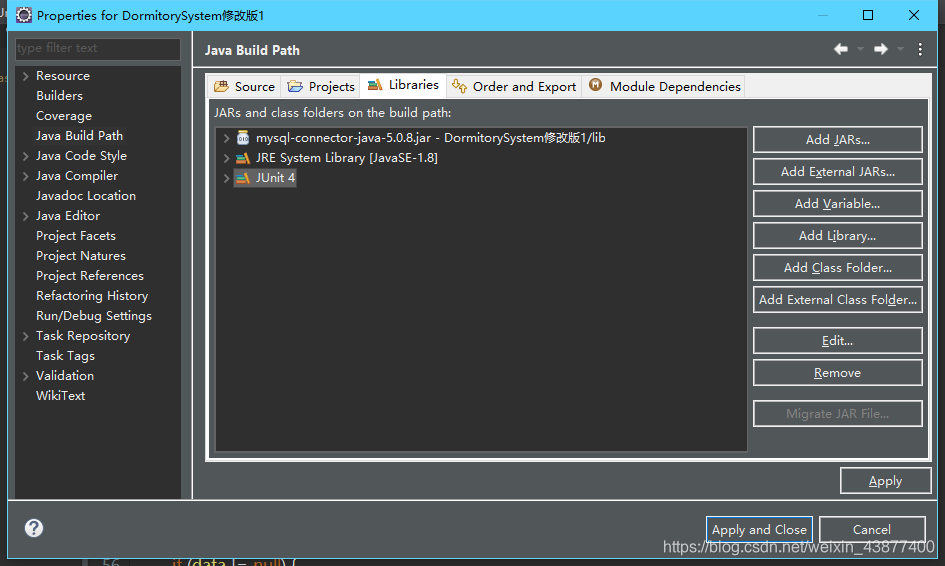
Task: Click the JRE System Library icon
Action: click(x=243, y=158)
